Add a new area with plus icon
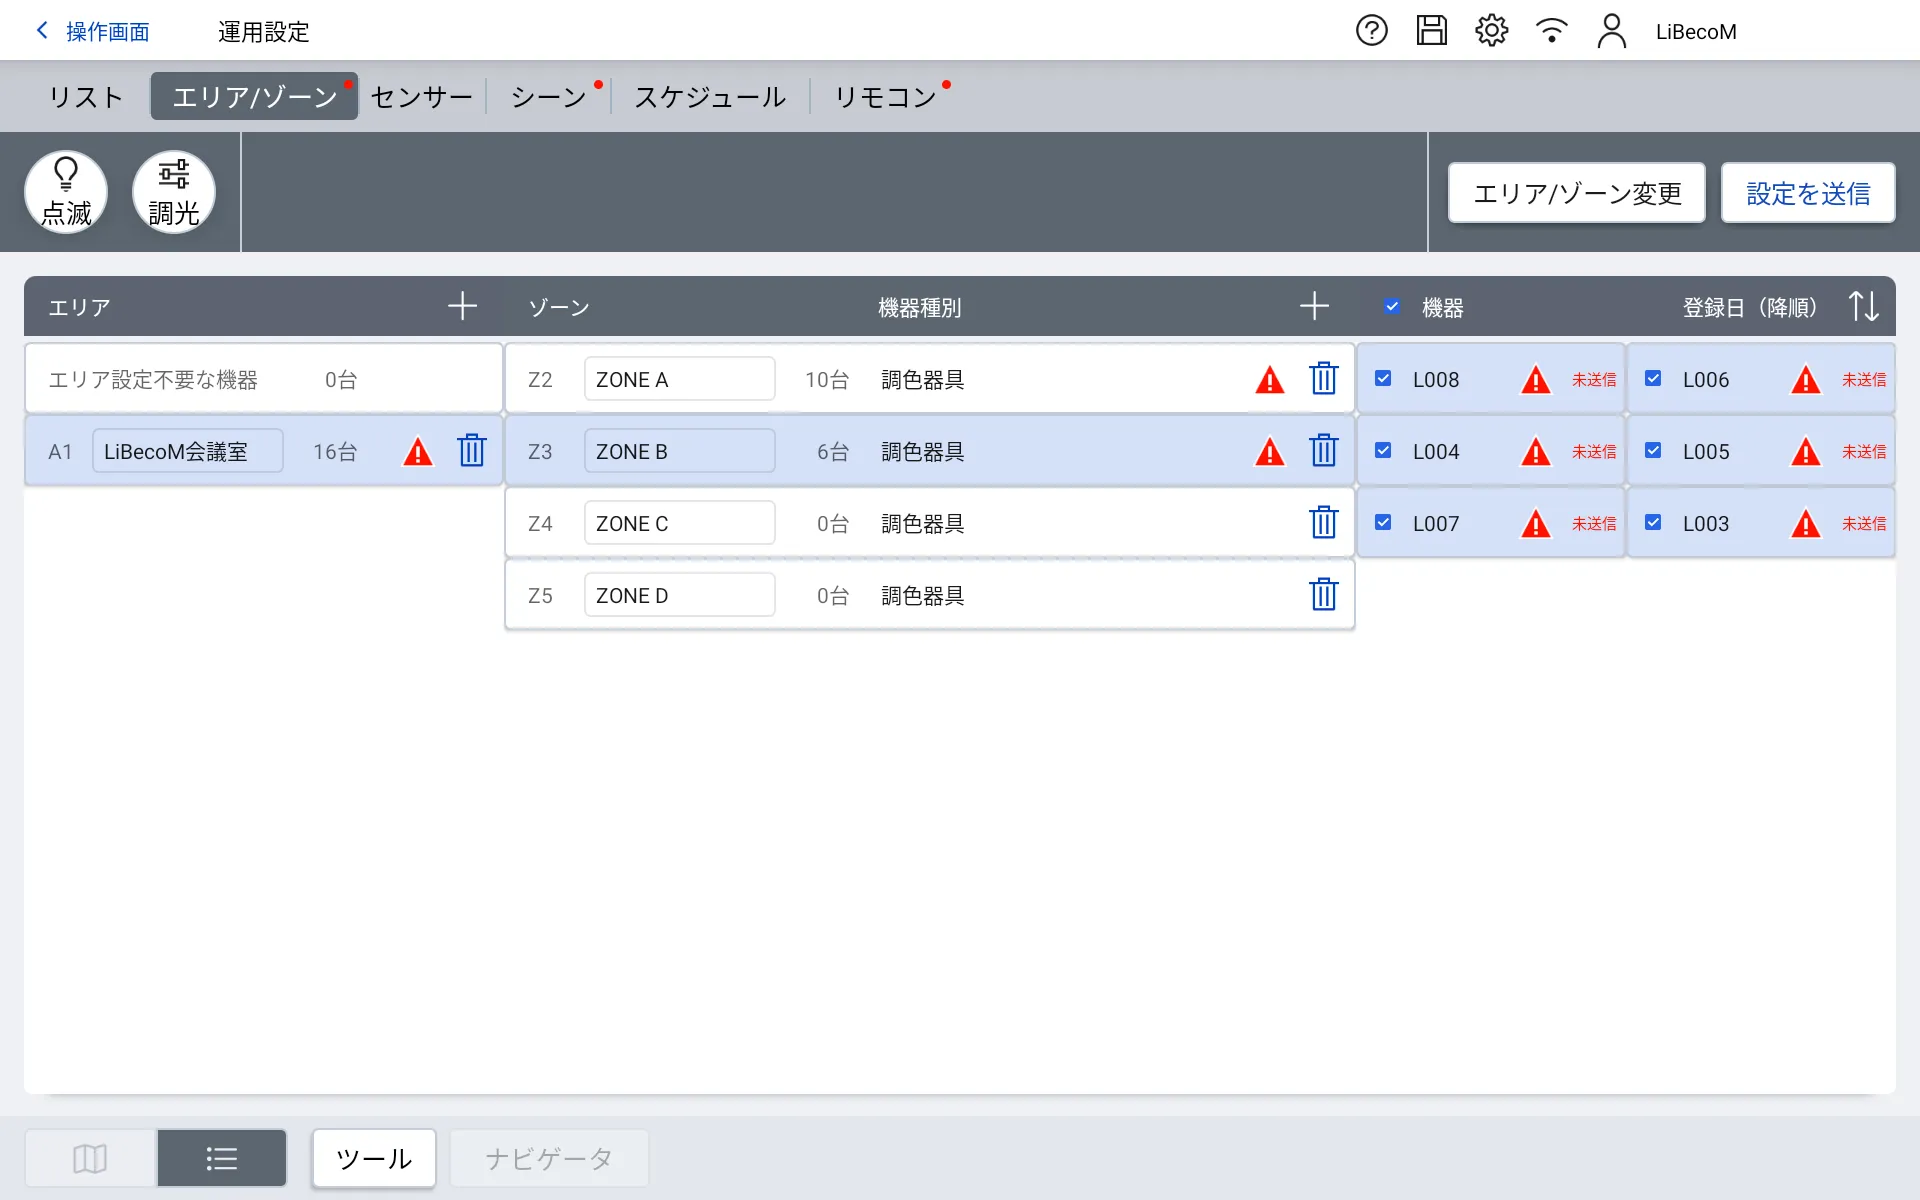Viewport: 1920px width, 1200px height. coord(462,306)
